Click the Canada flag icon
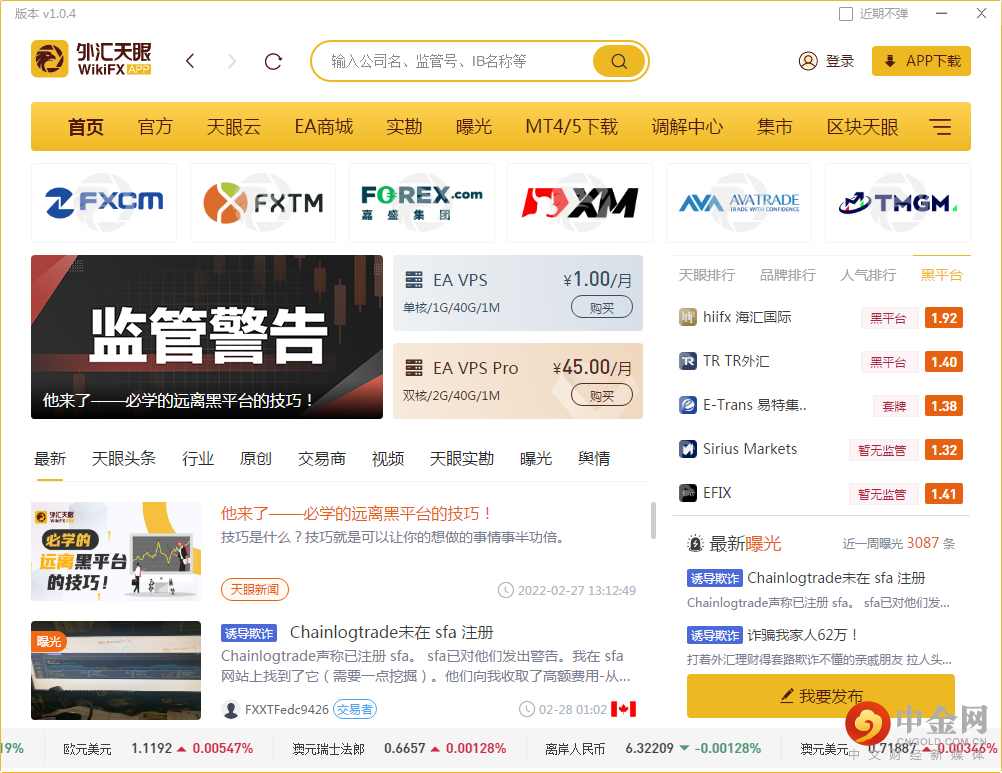This screenshot has height=773, width=1002. point(623,709)
